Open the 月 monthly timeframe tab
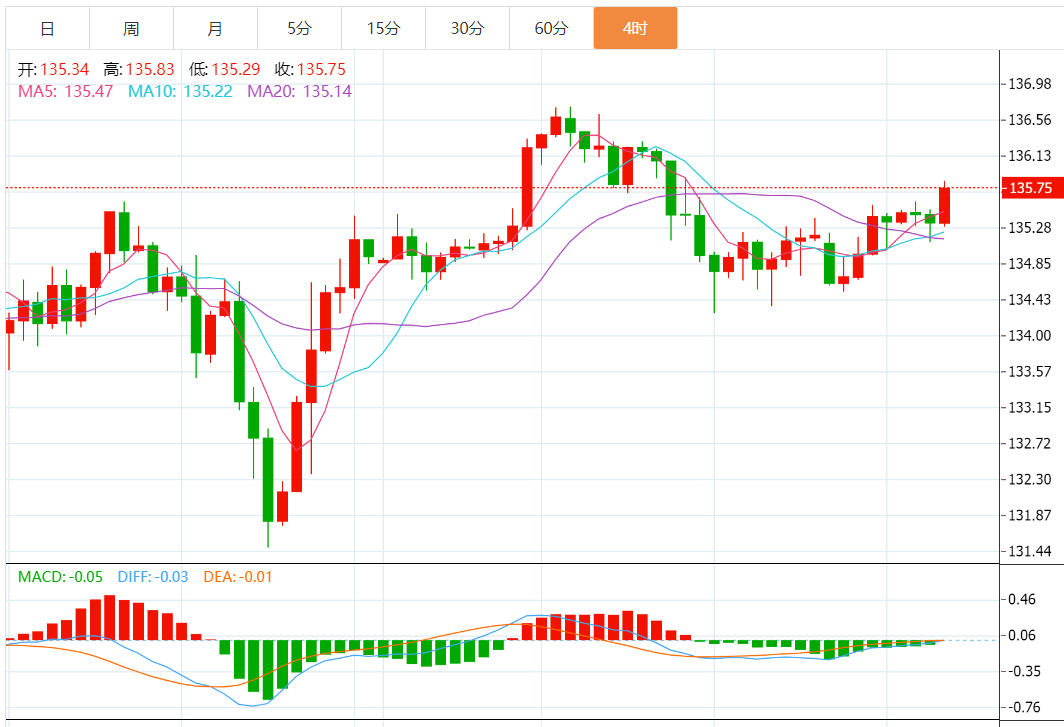 pos(215,28)
